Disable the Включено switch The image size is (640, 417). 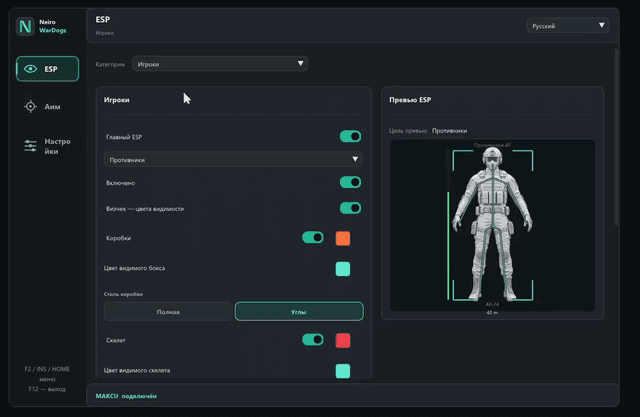tap(350, 182)
